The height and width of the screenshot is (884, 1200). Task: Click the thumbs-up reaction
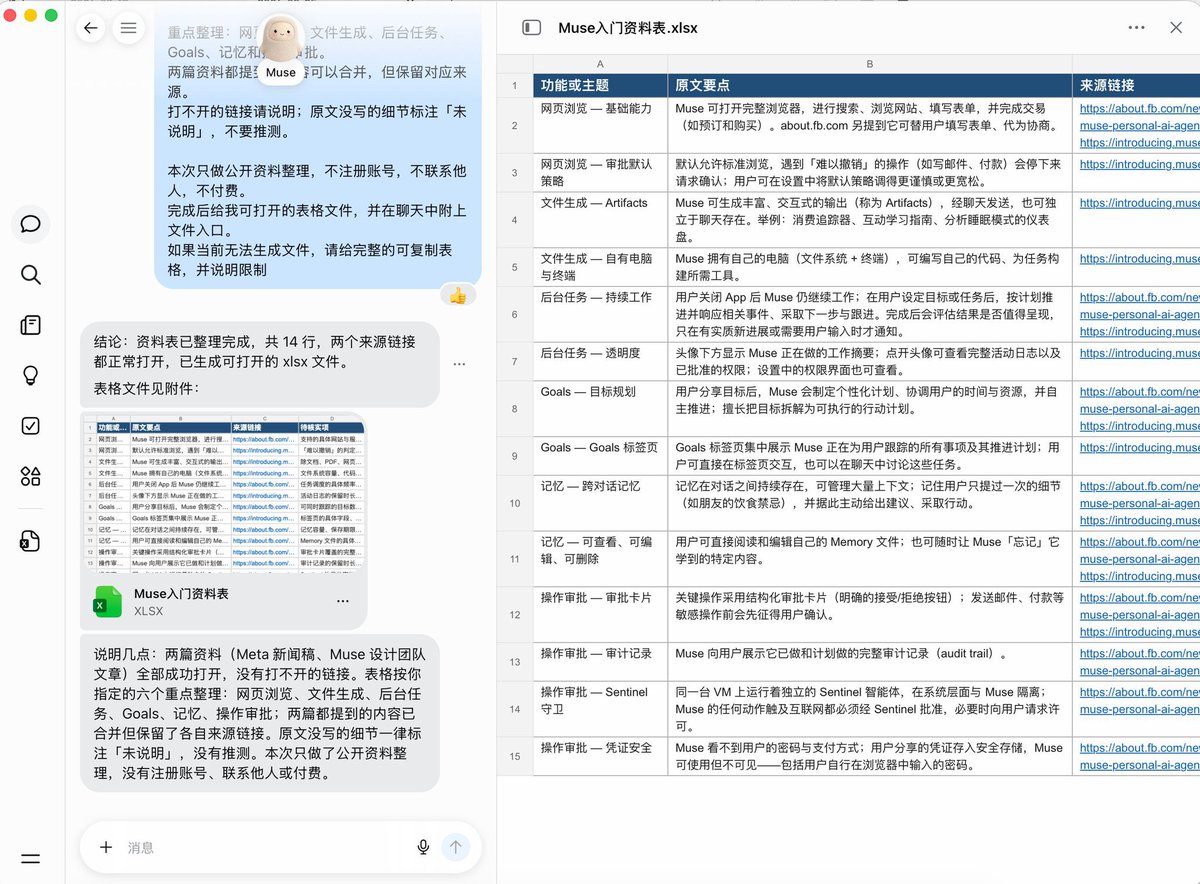point(458,296)
